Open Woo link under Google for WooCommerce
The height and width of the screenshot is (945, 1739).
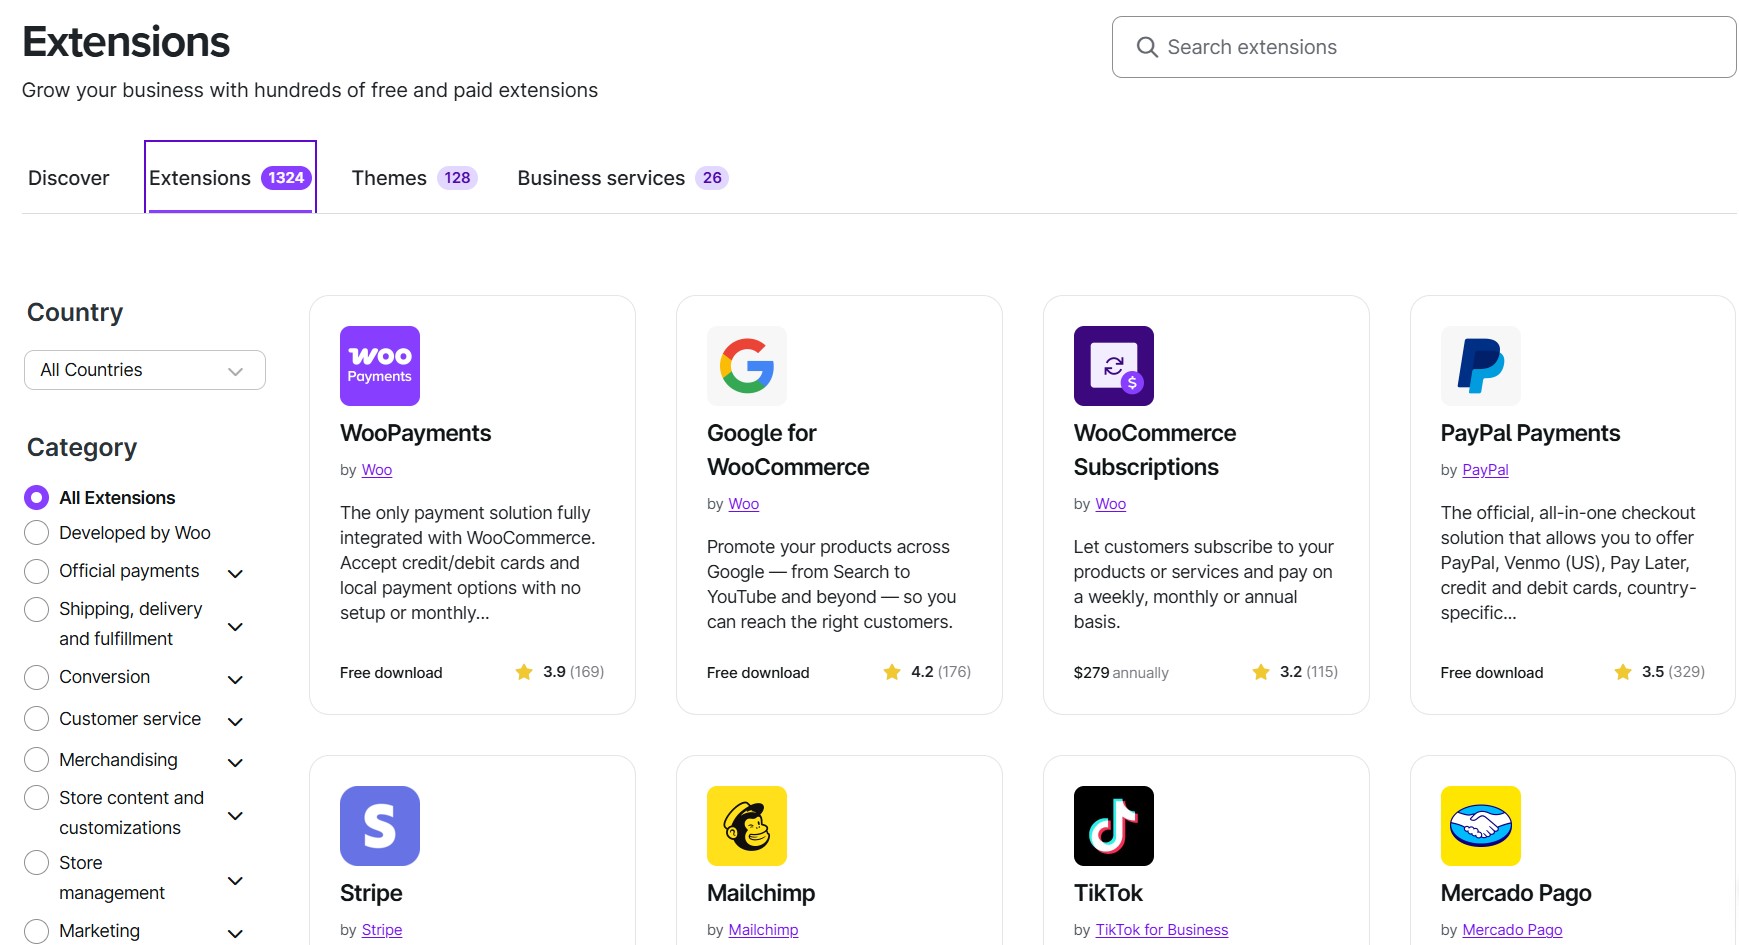click(x=744, y=504)
